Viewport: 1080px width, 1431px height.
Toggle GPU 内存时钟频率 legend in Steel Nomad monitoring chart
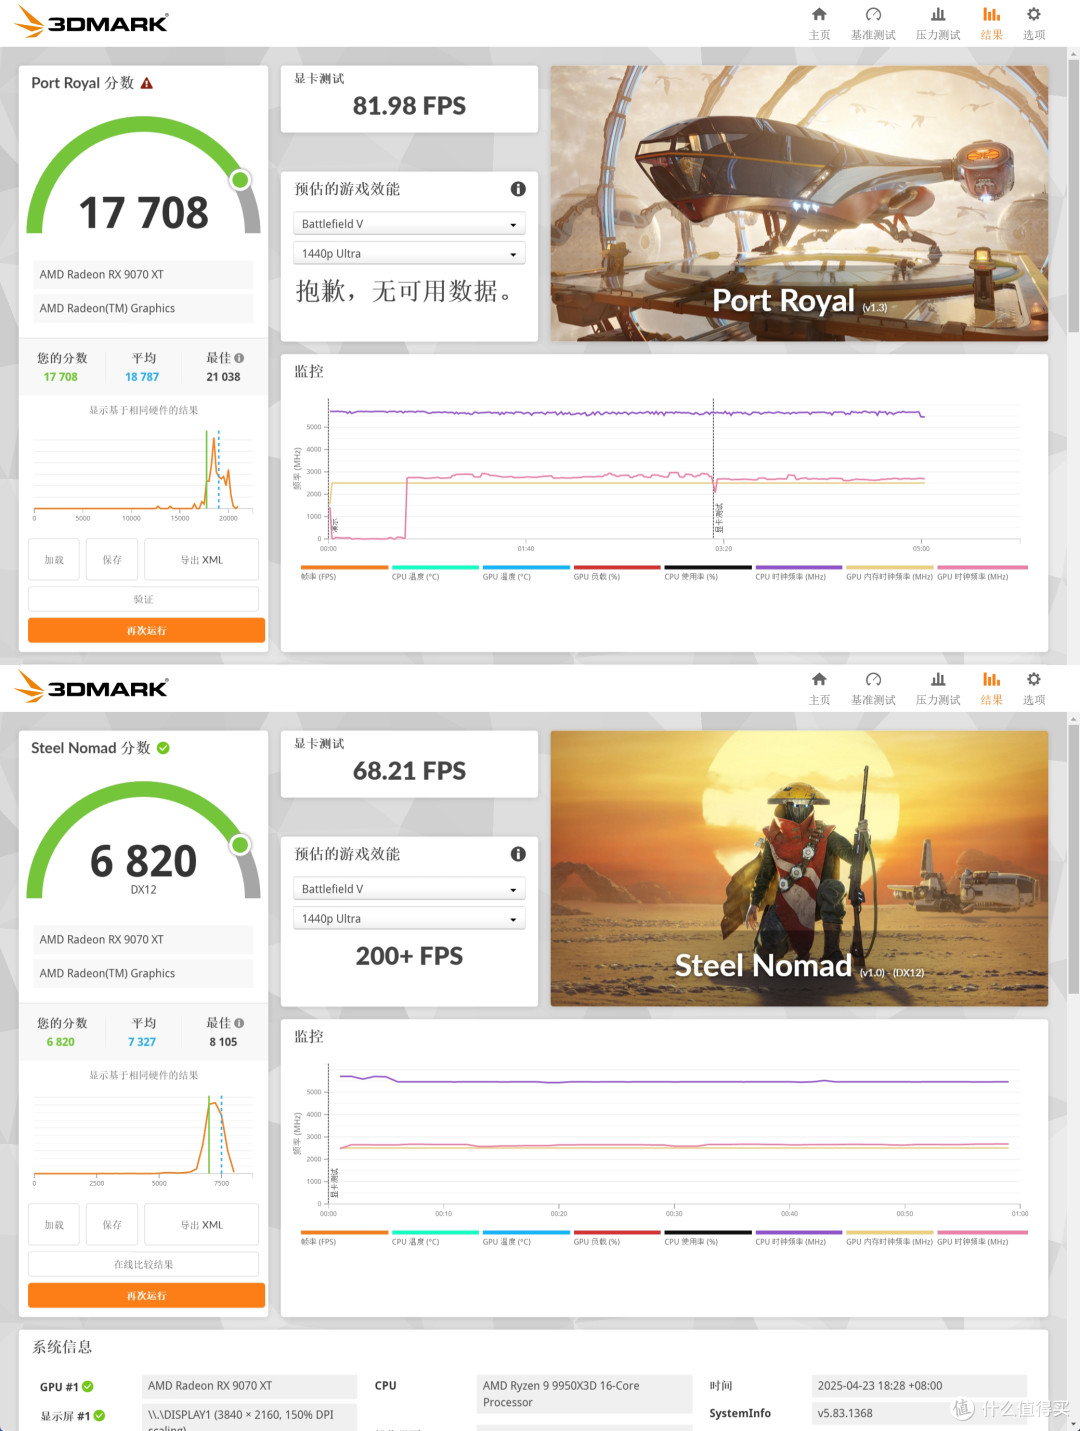pos(889,1238)
